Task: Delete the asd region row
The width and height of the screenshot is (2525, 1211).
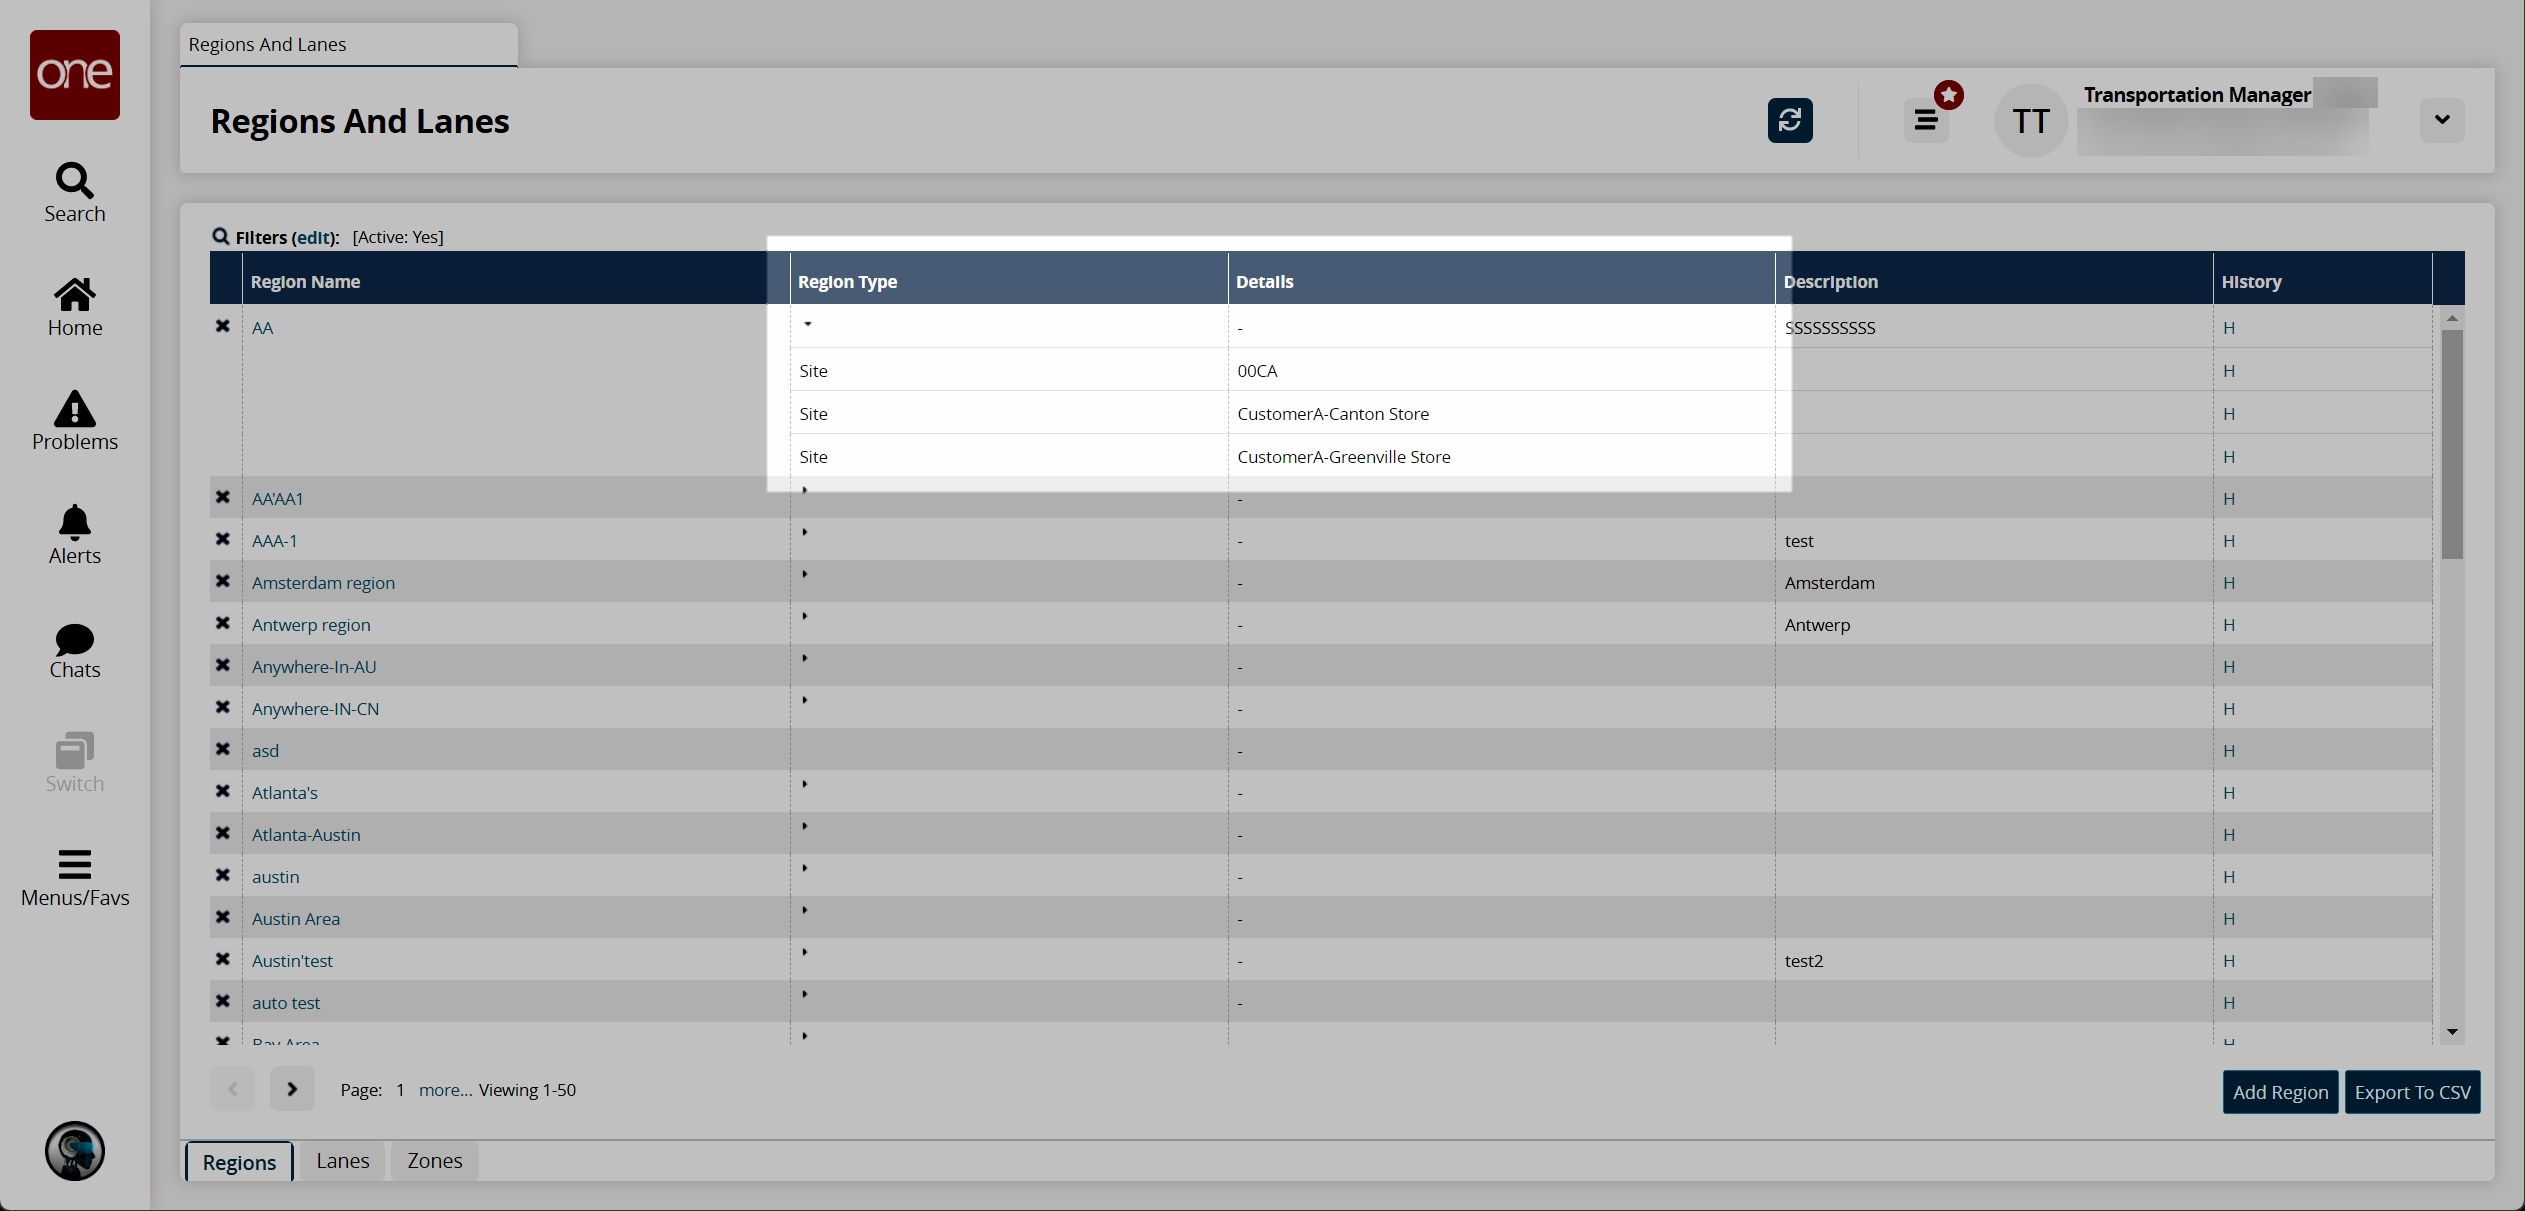Action: [223, 749]
